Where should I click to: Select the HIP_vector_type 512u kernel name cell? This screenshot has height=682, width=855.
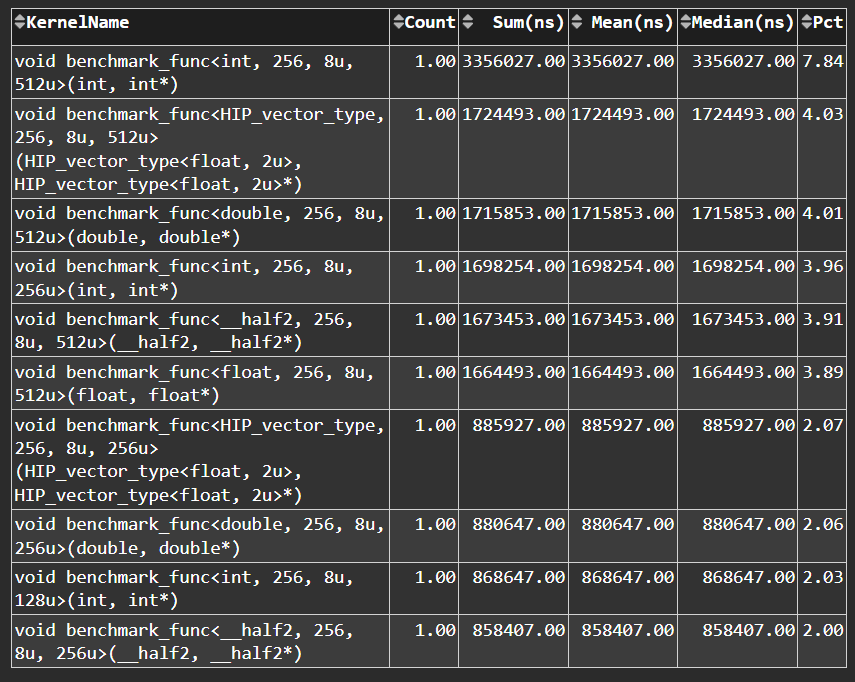[x=199, y=148]
